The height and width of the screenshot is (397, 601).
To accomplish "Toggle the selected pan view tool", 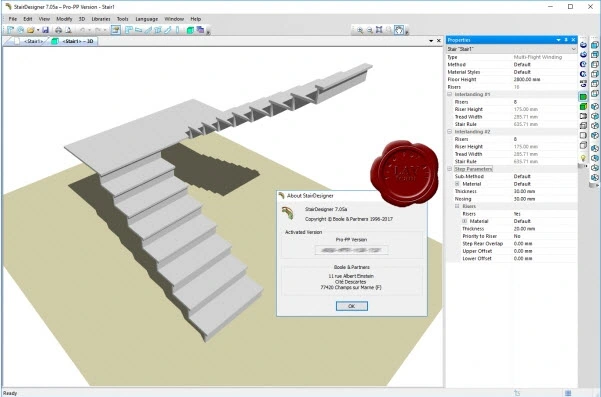I will pos(399,30).
